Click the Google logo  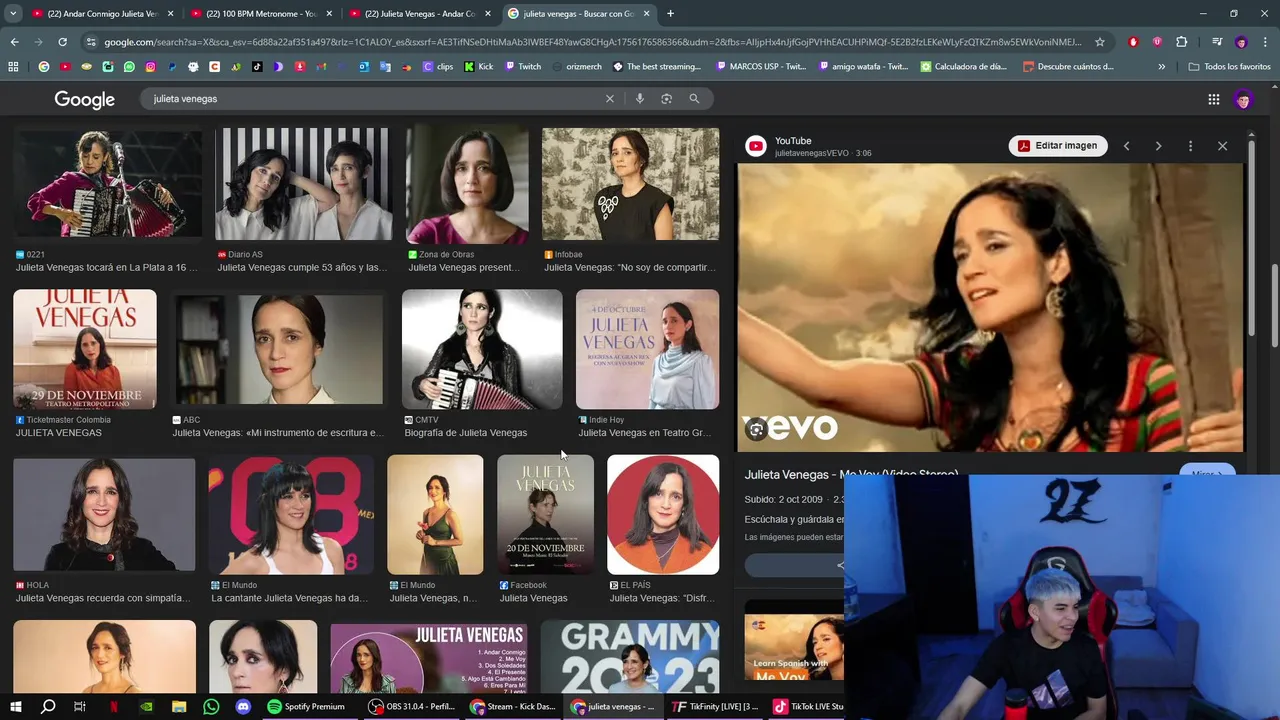click(x=84, y=99)
